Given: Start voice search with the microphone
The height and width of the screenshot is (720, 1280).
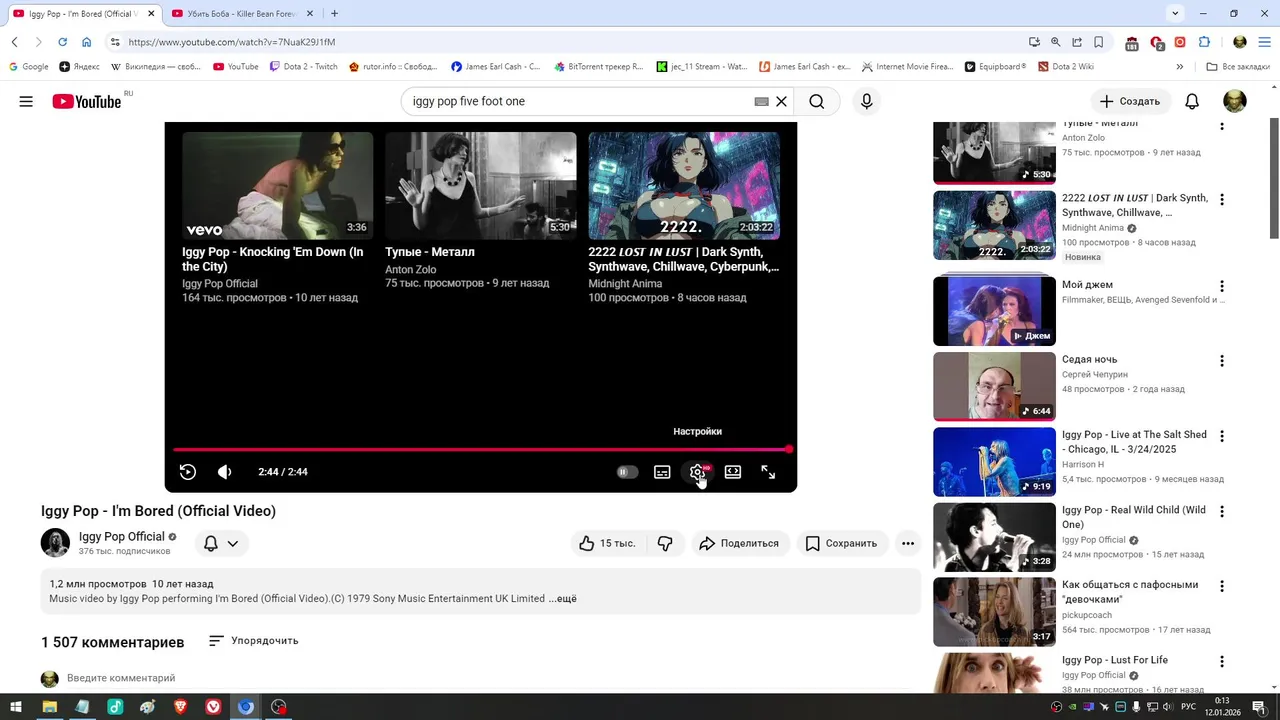Looking at the screenshot, I should (867, 101).
